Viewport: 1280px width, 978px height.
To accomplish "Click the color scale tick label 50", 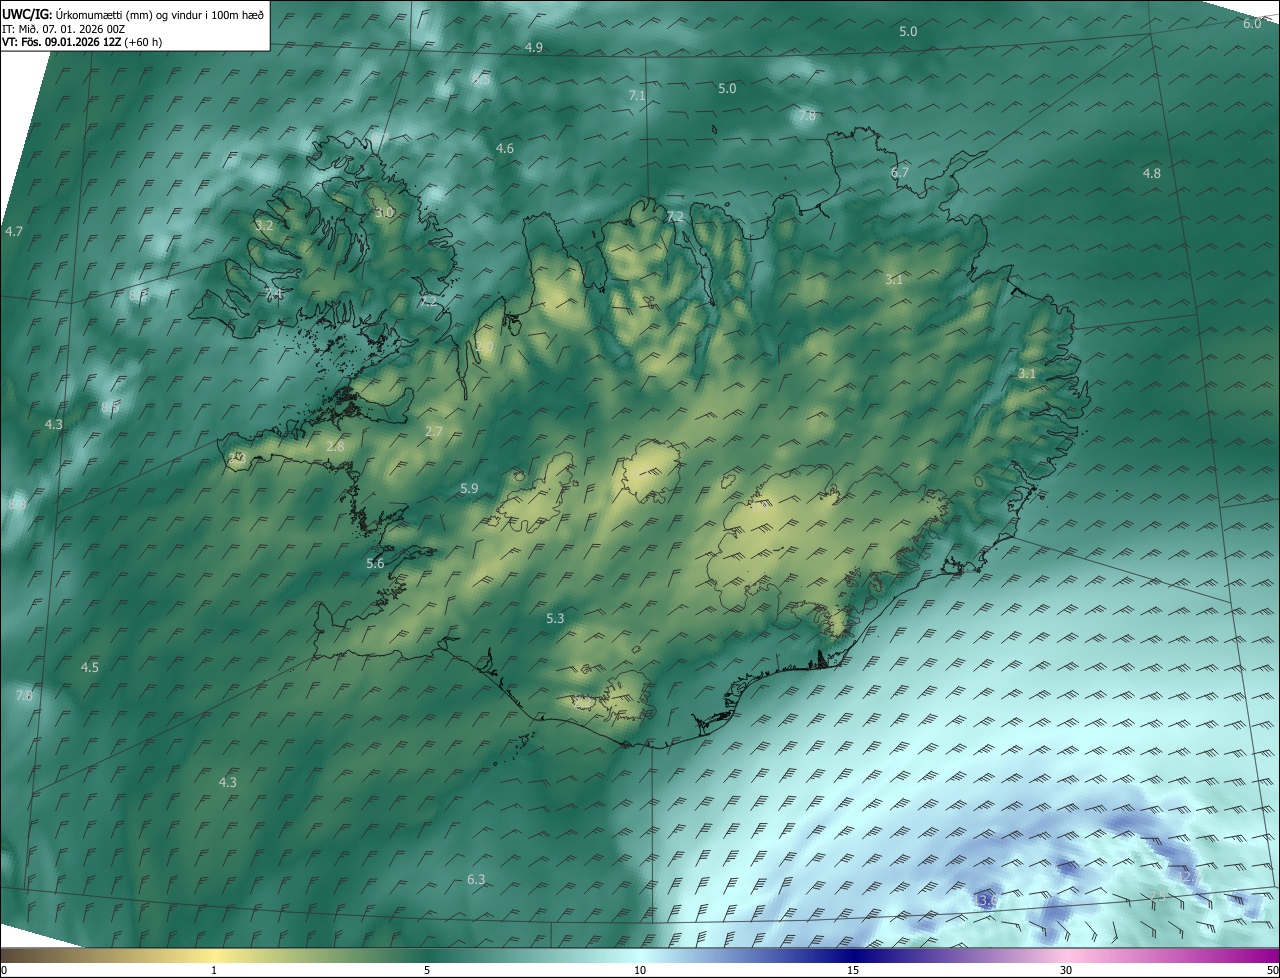I will coord(1272,970).
